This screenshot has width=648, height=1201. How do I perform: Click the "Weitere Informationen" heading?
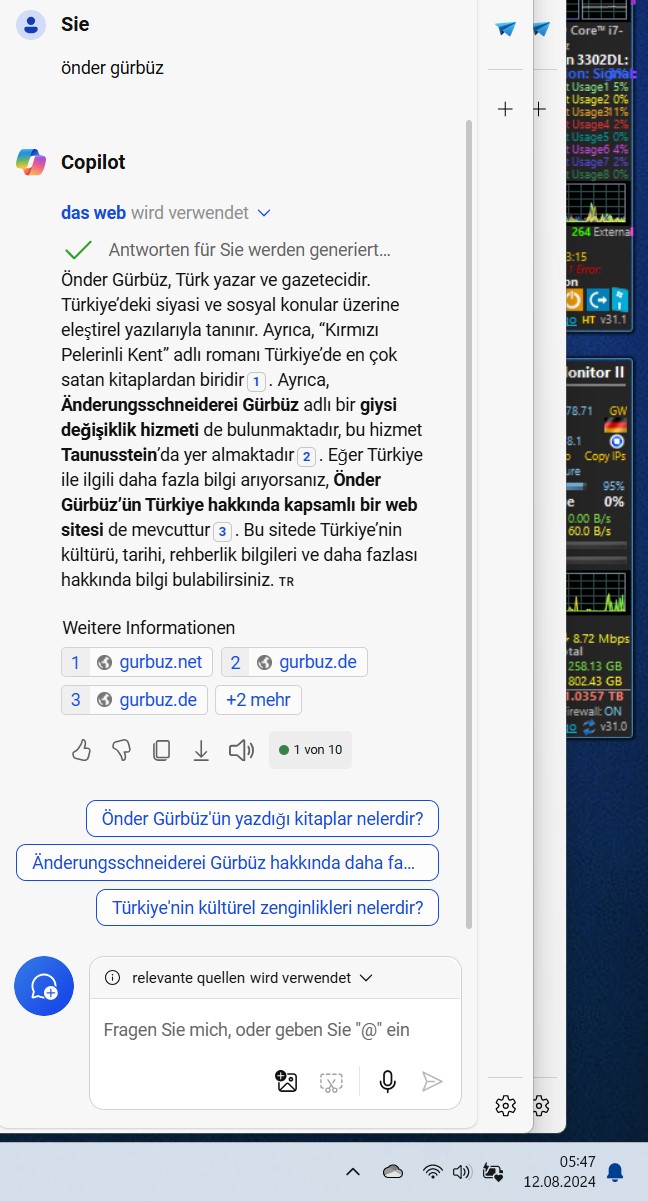[x=149, y=628]
